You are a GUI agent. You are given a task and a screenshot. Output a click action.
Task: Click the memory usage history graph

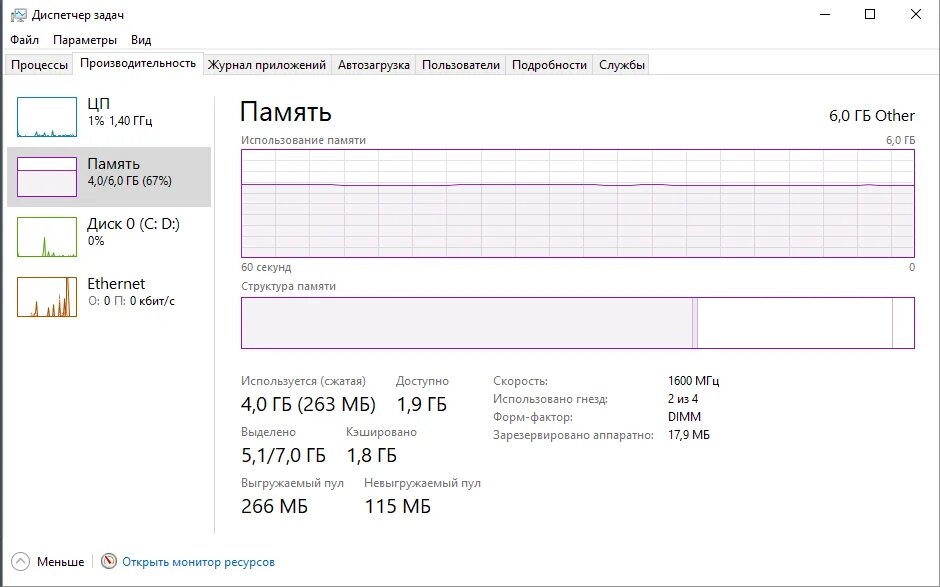pos(578,203)
